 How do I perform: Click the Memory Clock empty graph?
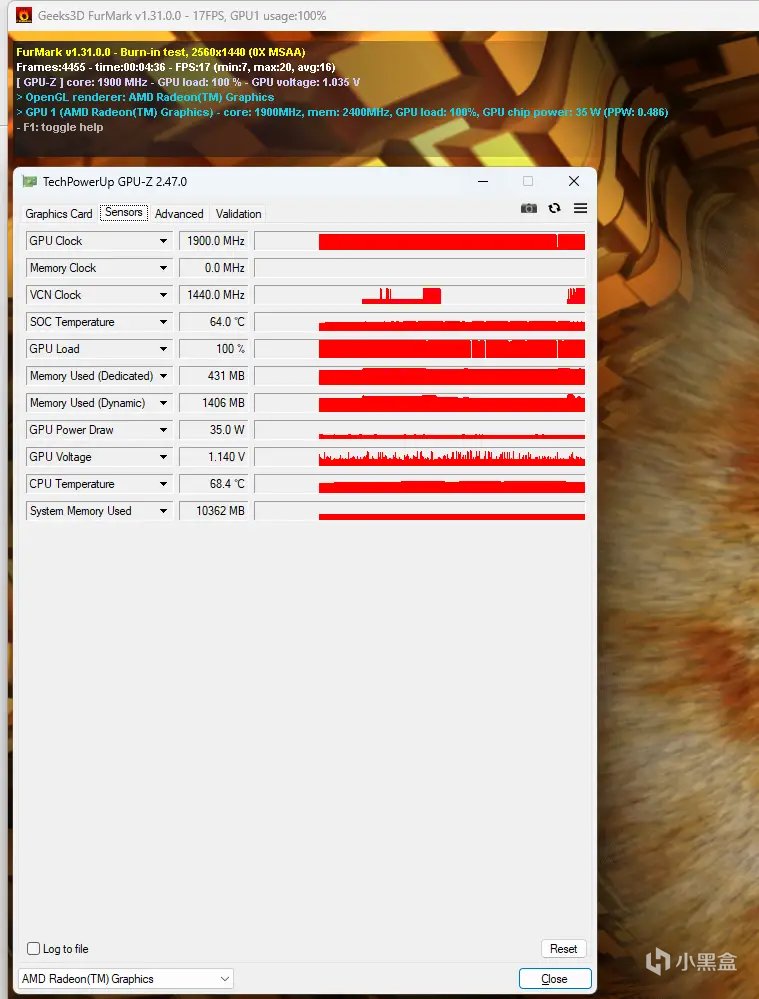click(x=419, y=268)
